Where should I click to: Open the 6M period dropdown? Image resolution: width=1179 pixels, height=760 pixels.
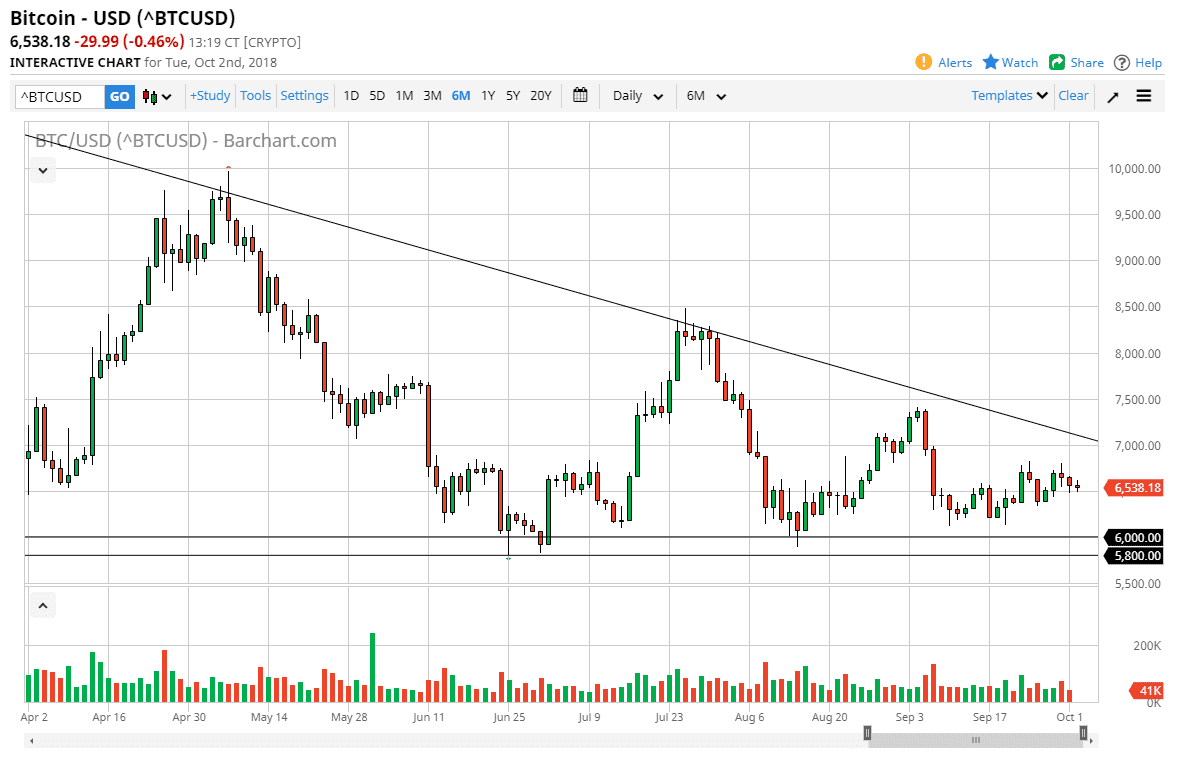pos(706,96)
